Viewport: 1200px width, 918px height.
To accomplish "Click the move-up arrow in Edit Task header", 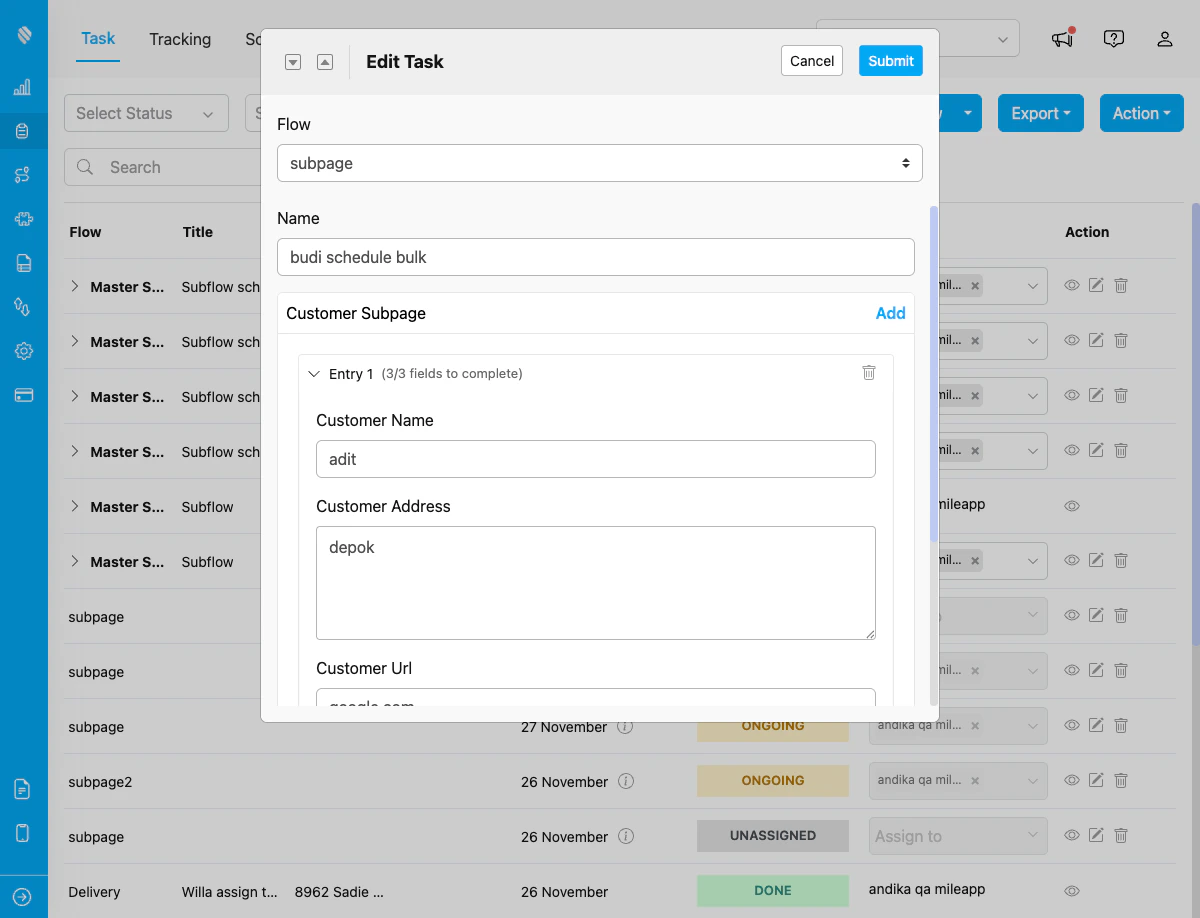I will [325, 62].
